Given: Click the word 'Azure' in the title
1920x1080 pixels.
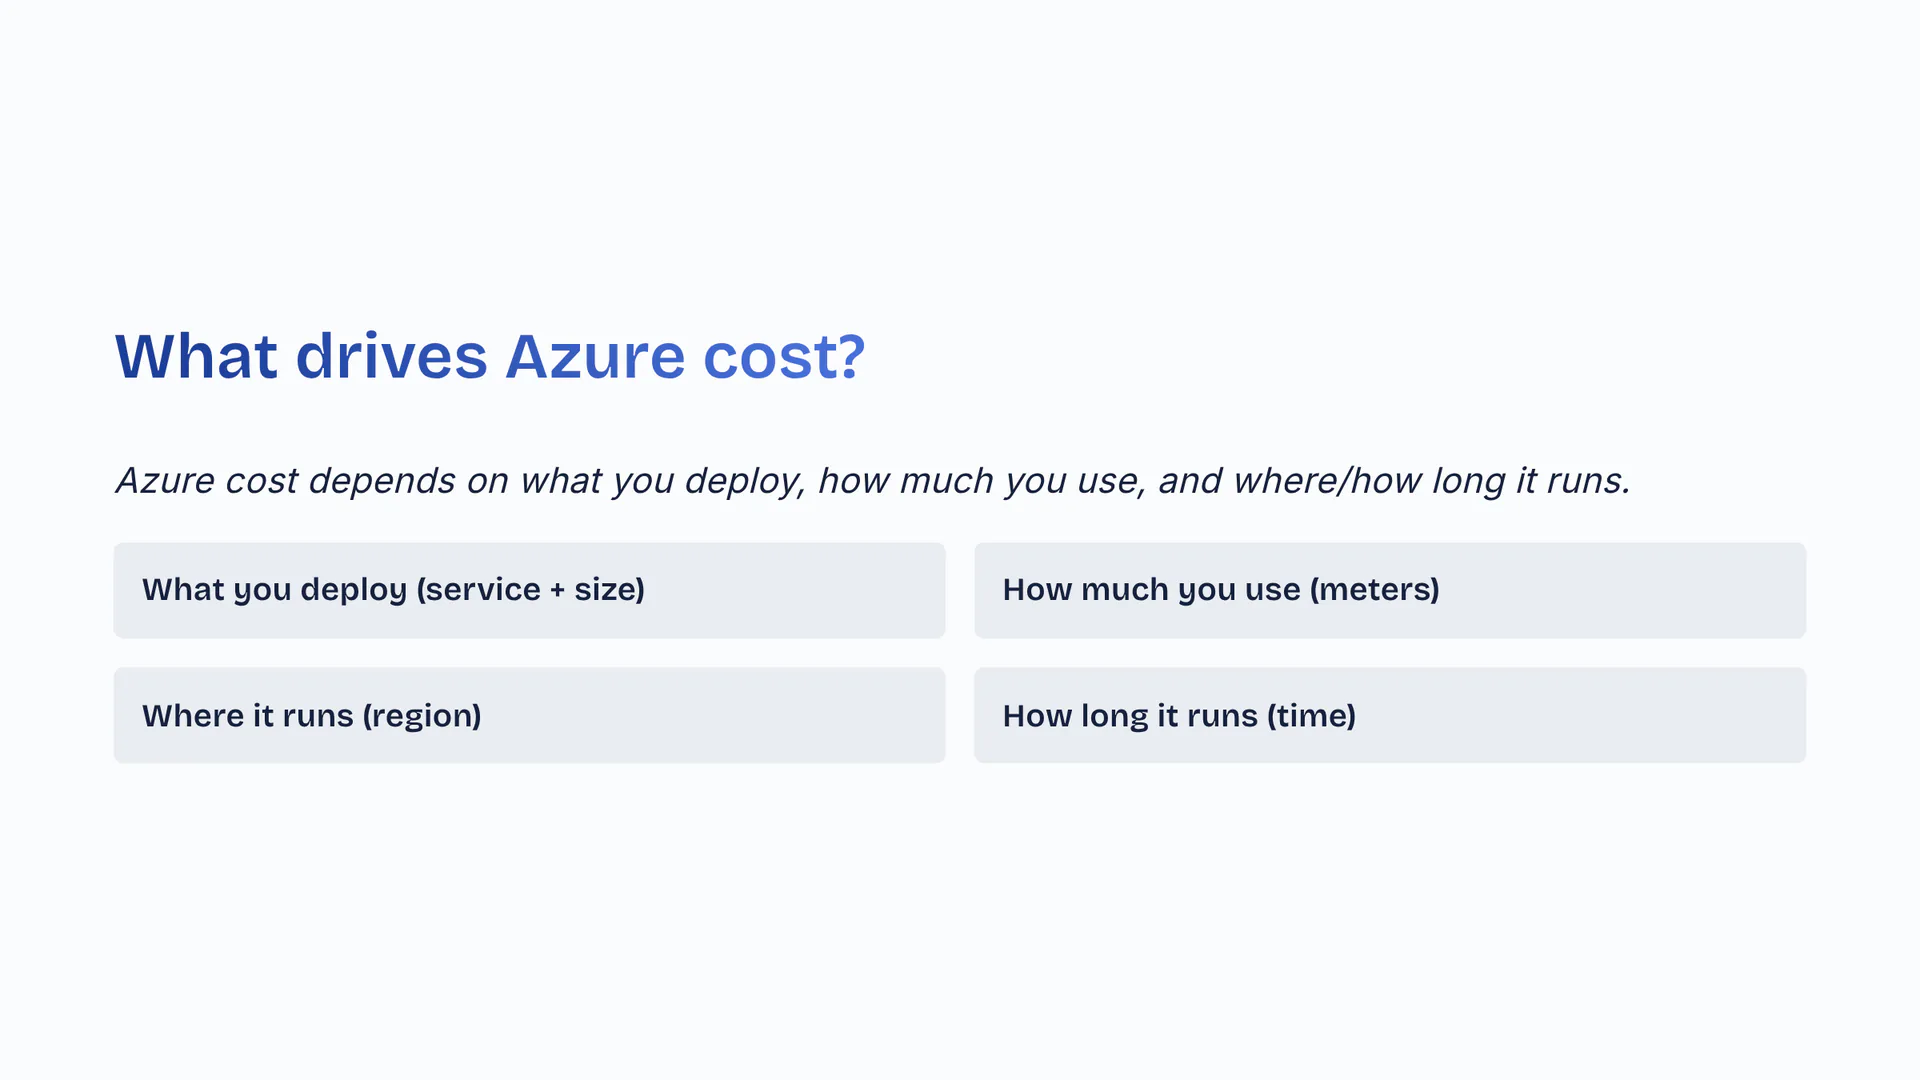Looking at the screenshot, I should (x=595, y=356).
